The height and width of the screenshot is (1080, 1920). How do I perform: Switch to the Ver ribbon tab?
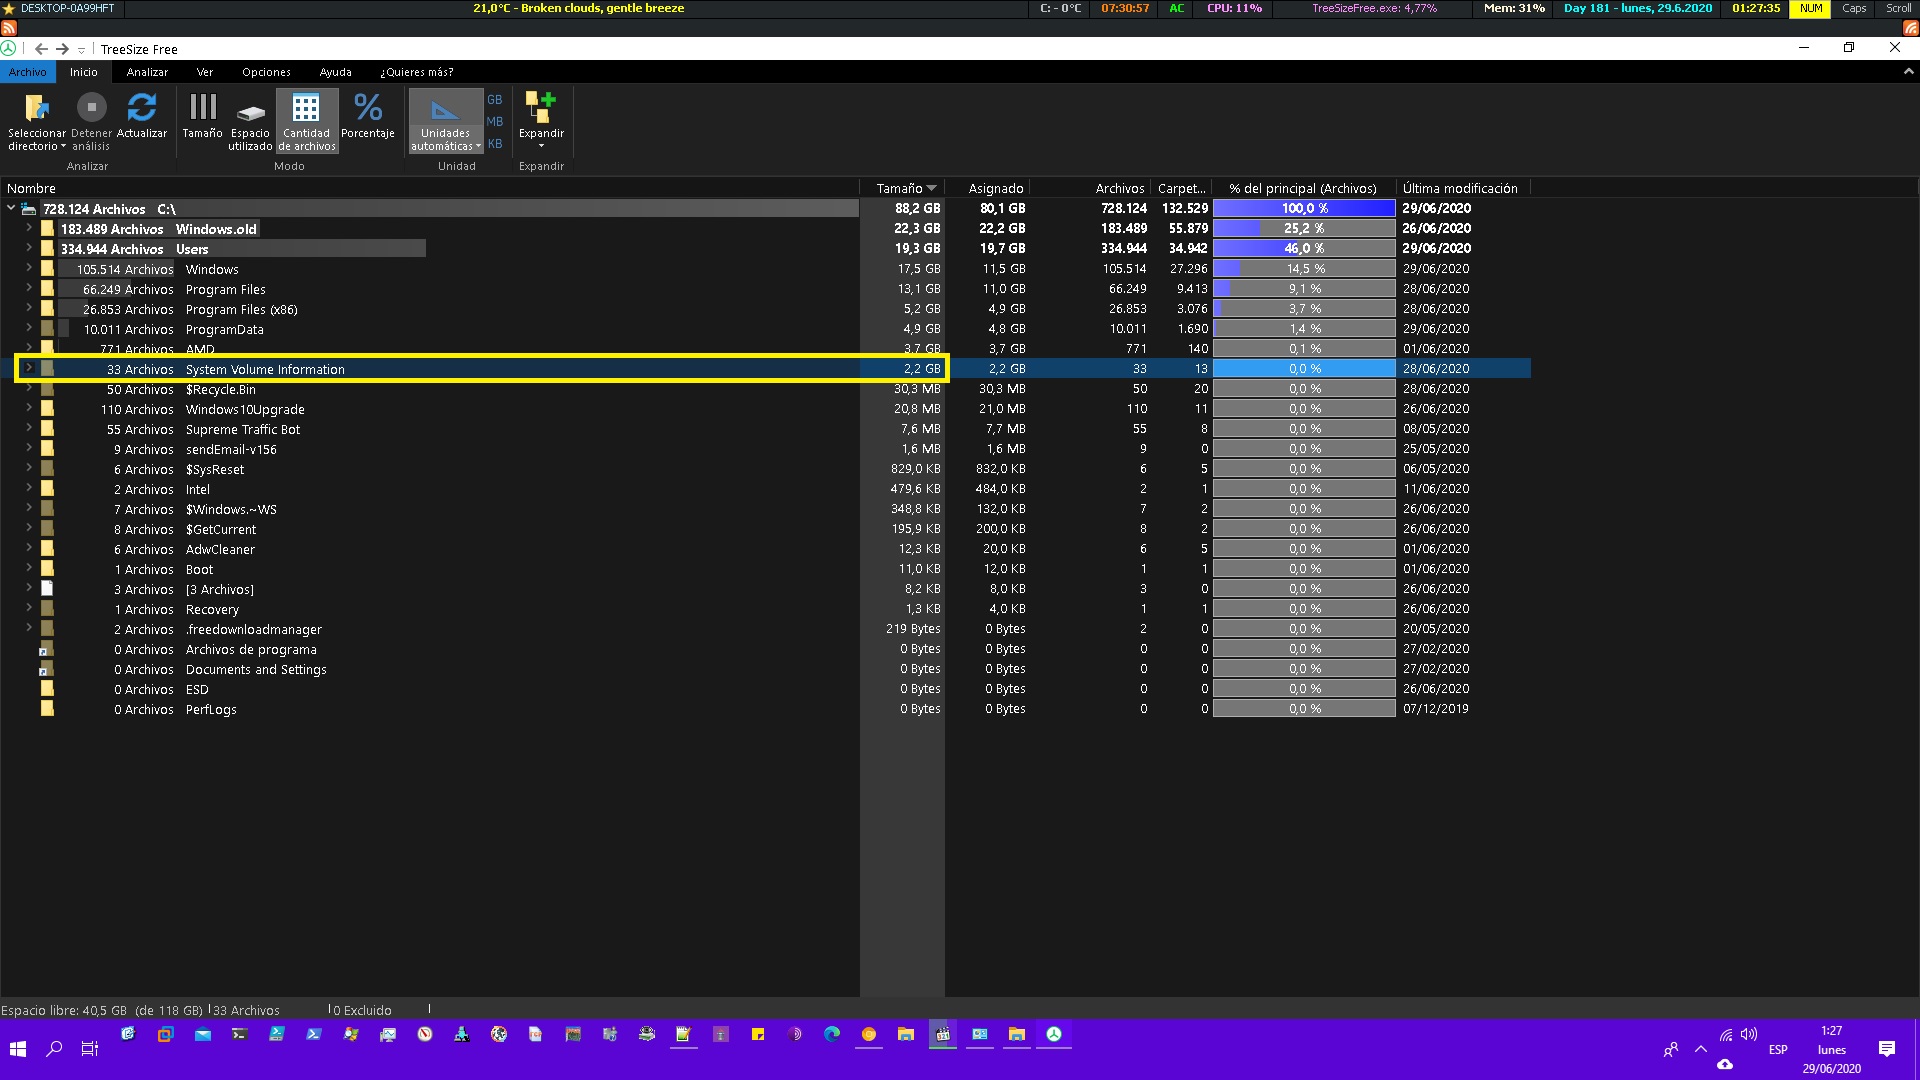pos(205,72)
